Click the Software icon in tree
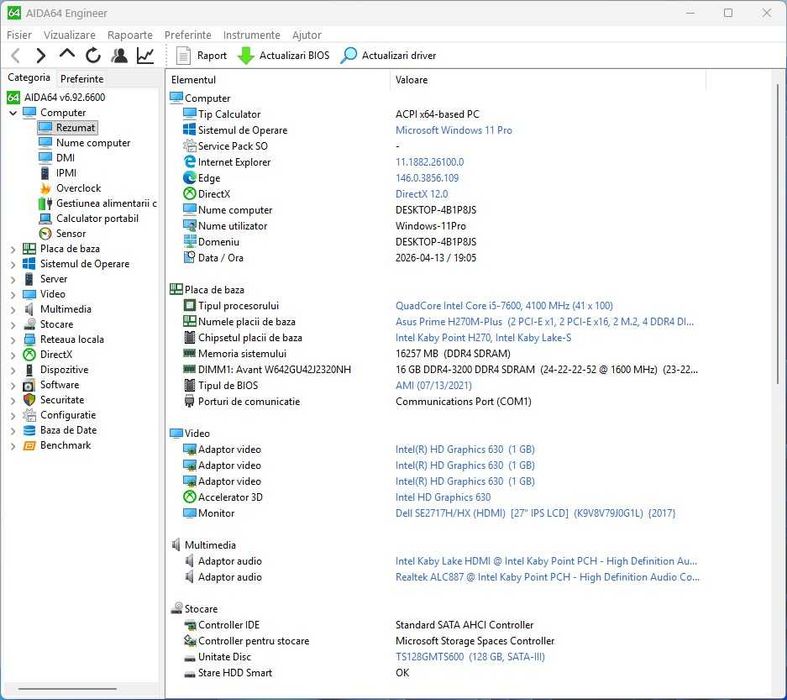The height and width of the screenshot is (700, 787). pos(29,385)
